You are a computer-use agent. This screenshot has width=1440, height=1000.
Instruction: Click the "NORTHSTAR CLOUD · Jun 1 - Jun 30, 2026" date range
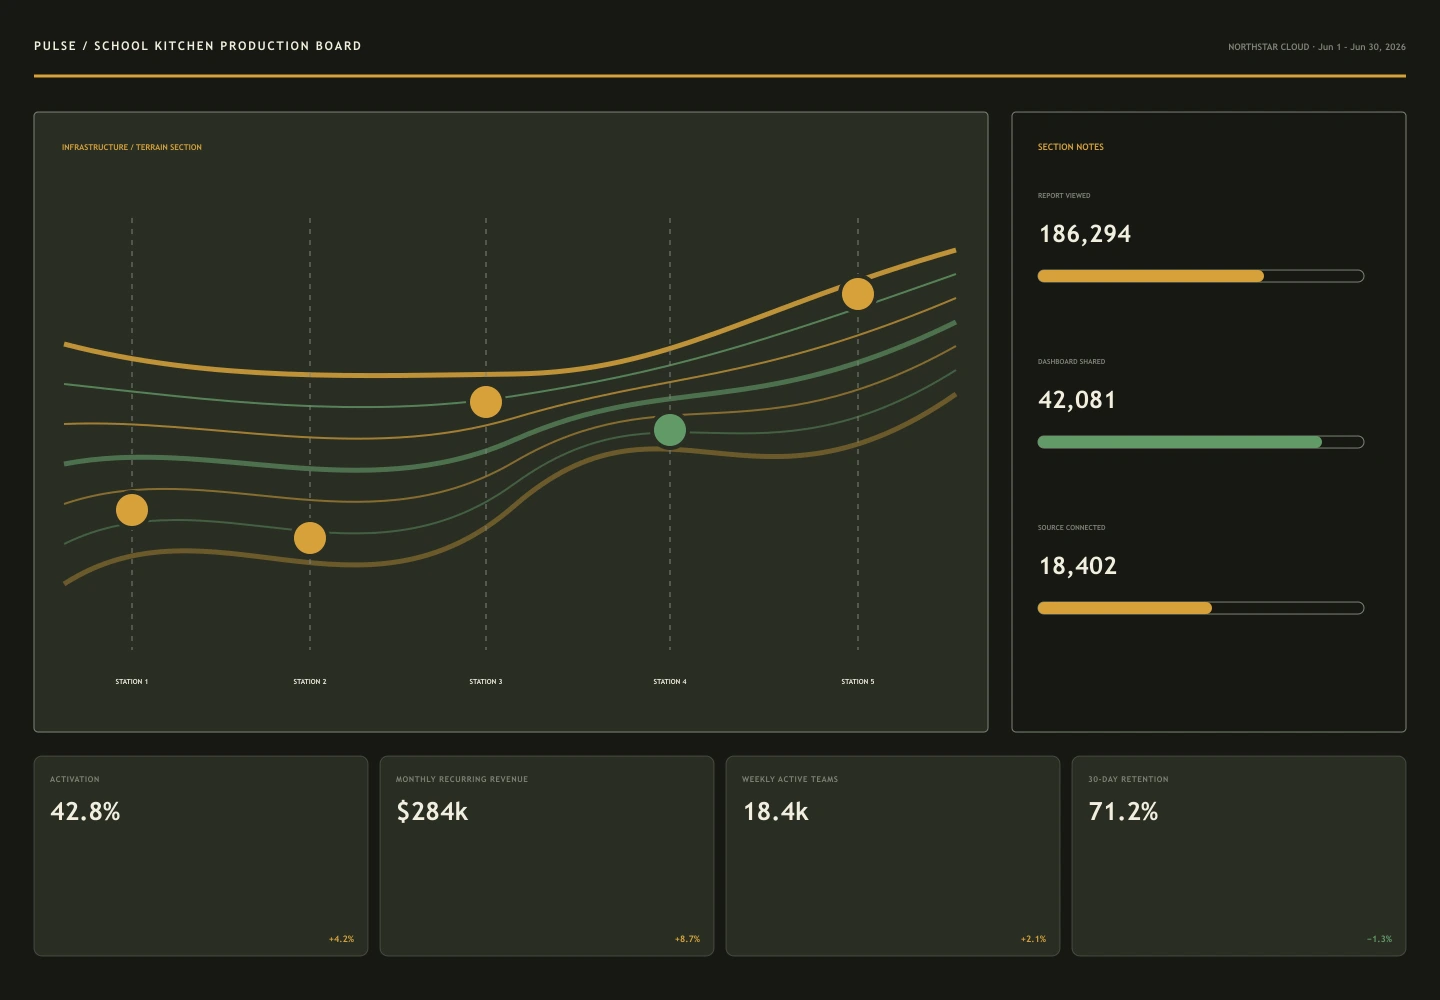pyautogui.click(x=1317, y=47)
